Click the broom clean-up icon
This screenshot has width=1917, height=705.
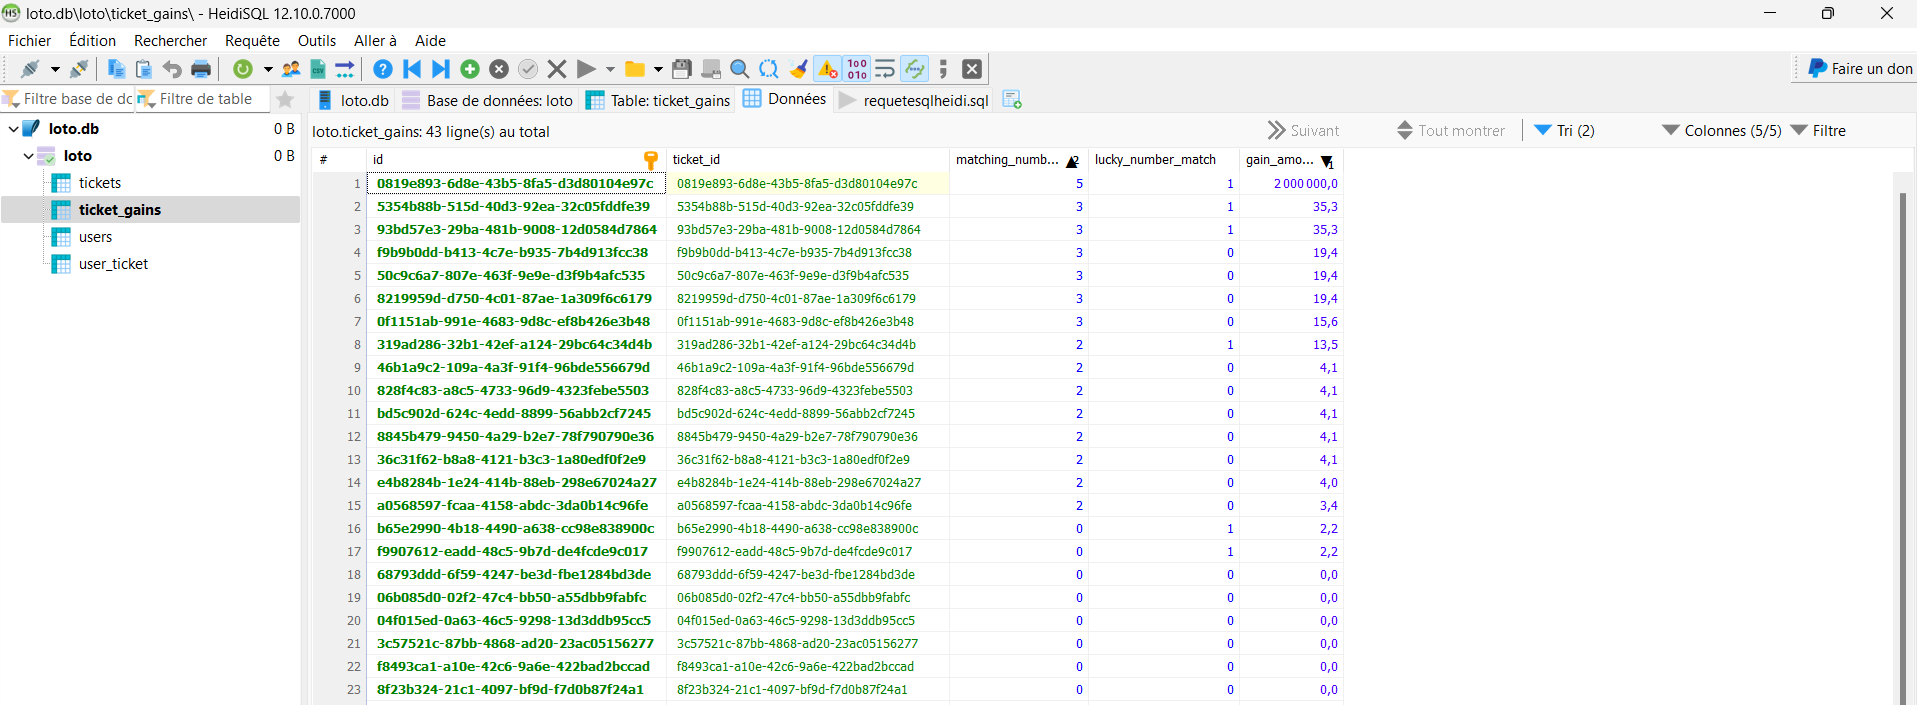click(x=798, y=69)
